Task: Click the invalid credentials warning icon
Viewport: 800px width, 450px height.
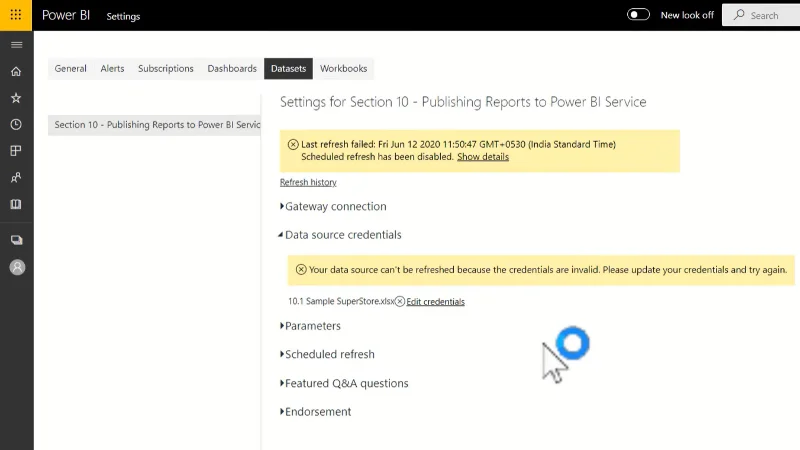Action: (301, 269)
